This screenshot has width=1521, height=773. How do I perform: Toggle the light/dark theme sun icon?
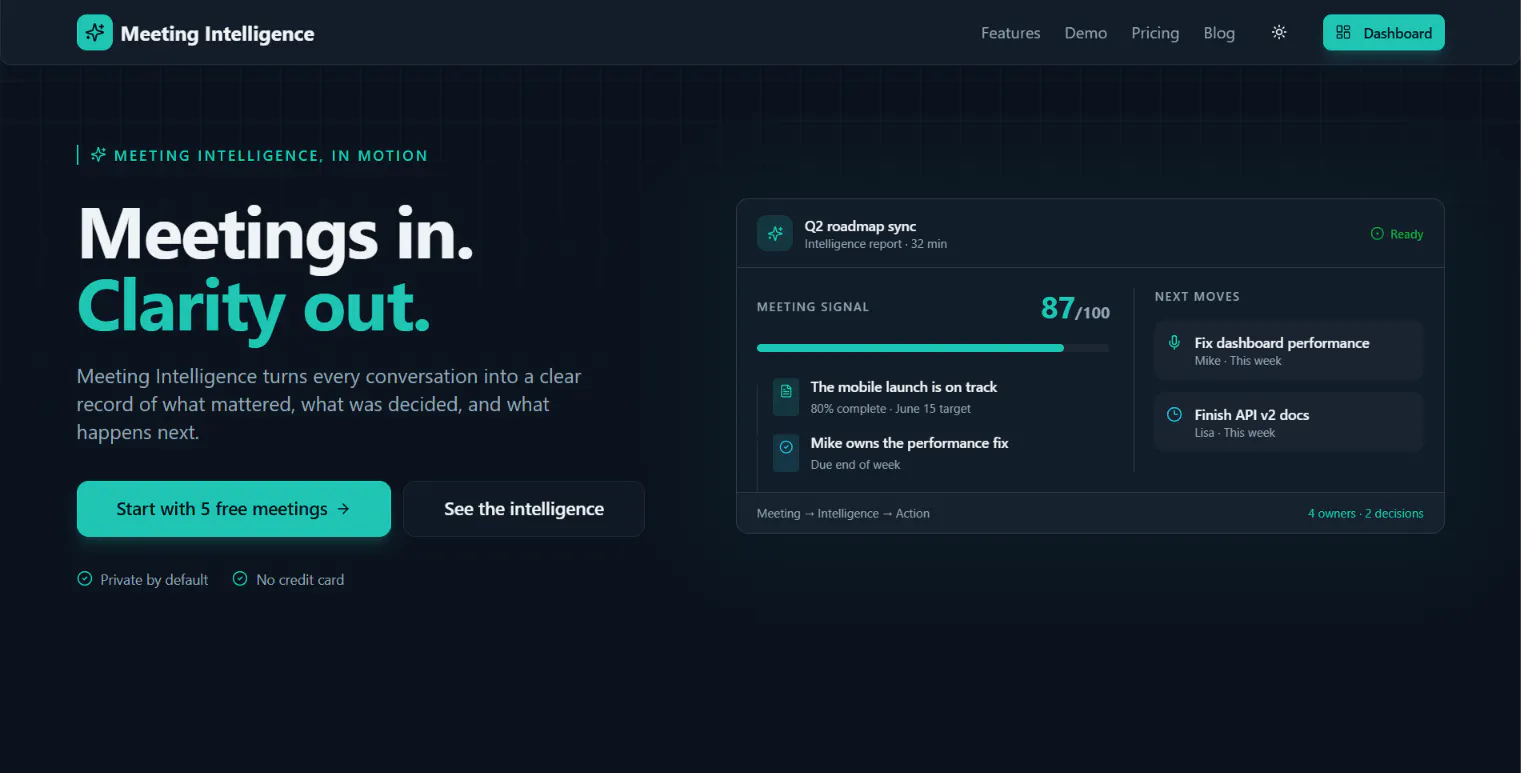click(x=1279, y=33)
